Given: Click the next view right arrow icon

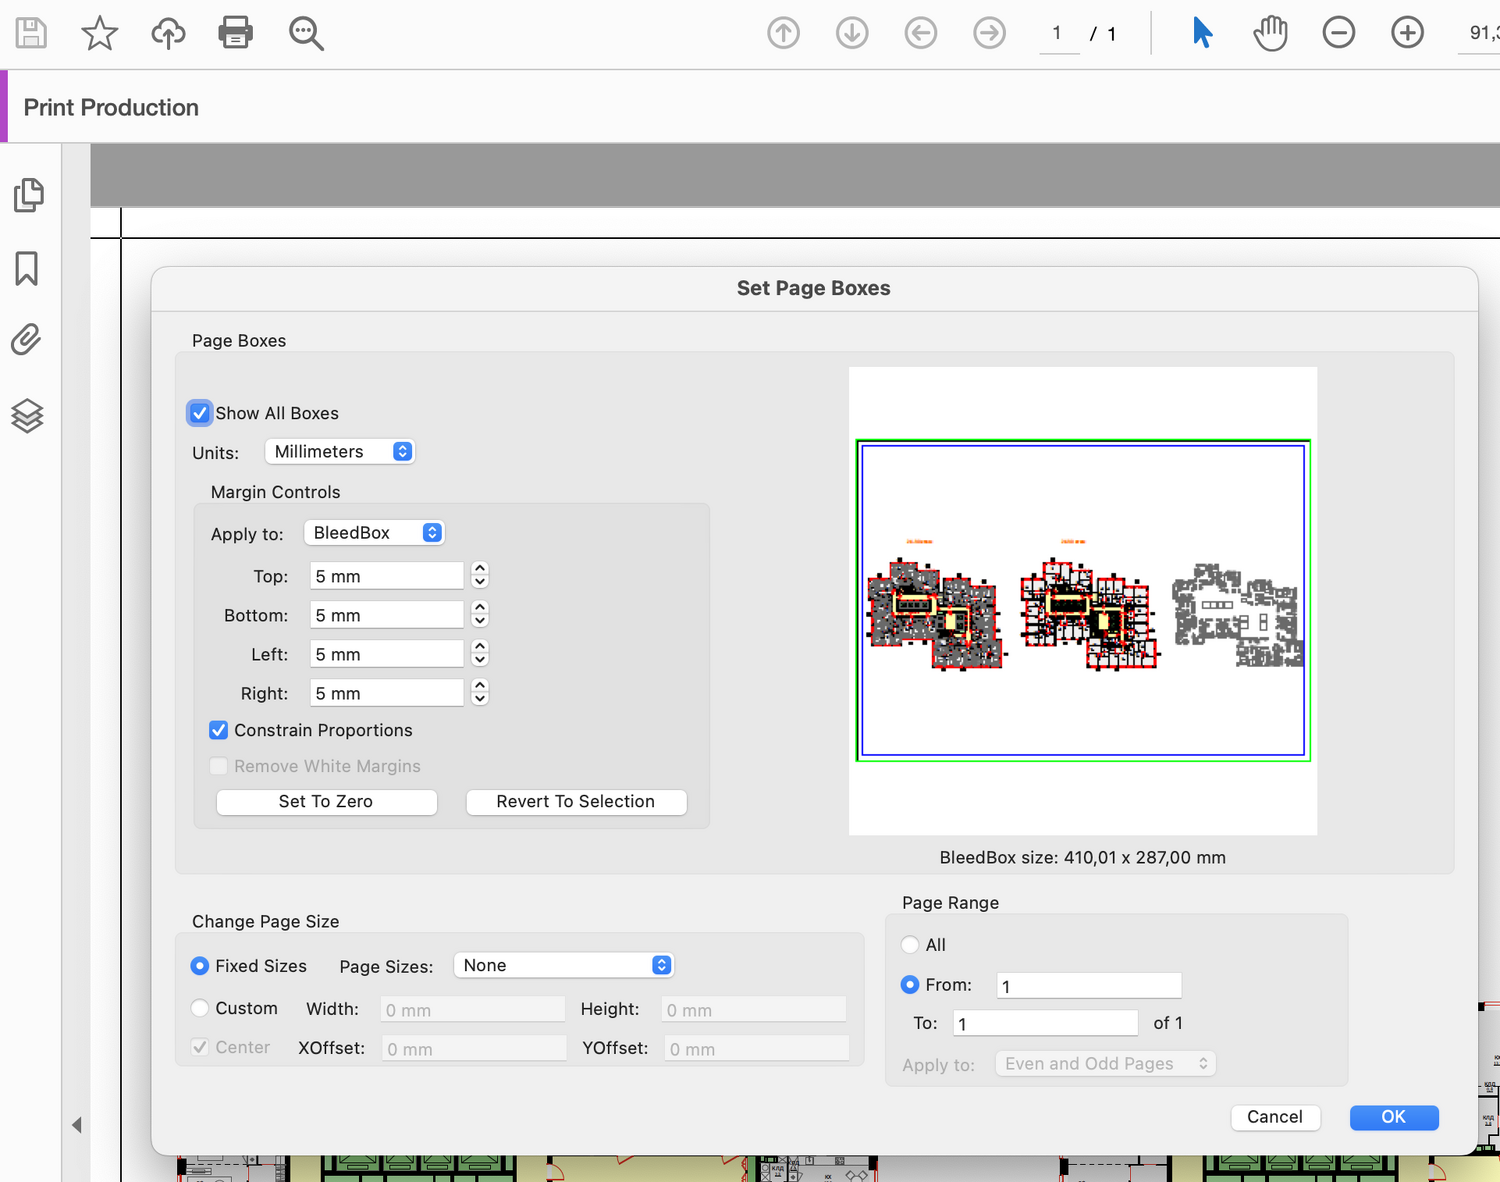Looking at the screenshot, I should coord(990,33).
